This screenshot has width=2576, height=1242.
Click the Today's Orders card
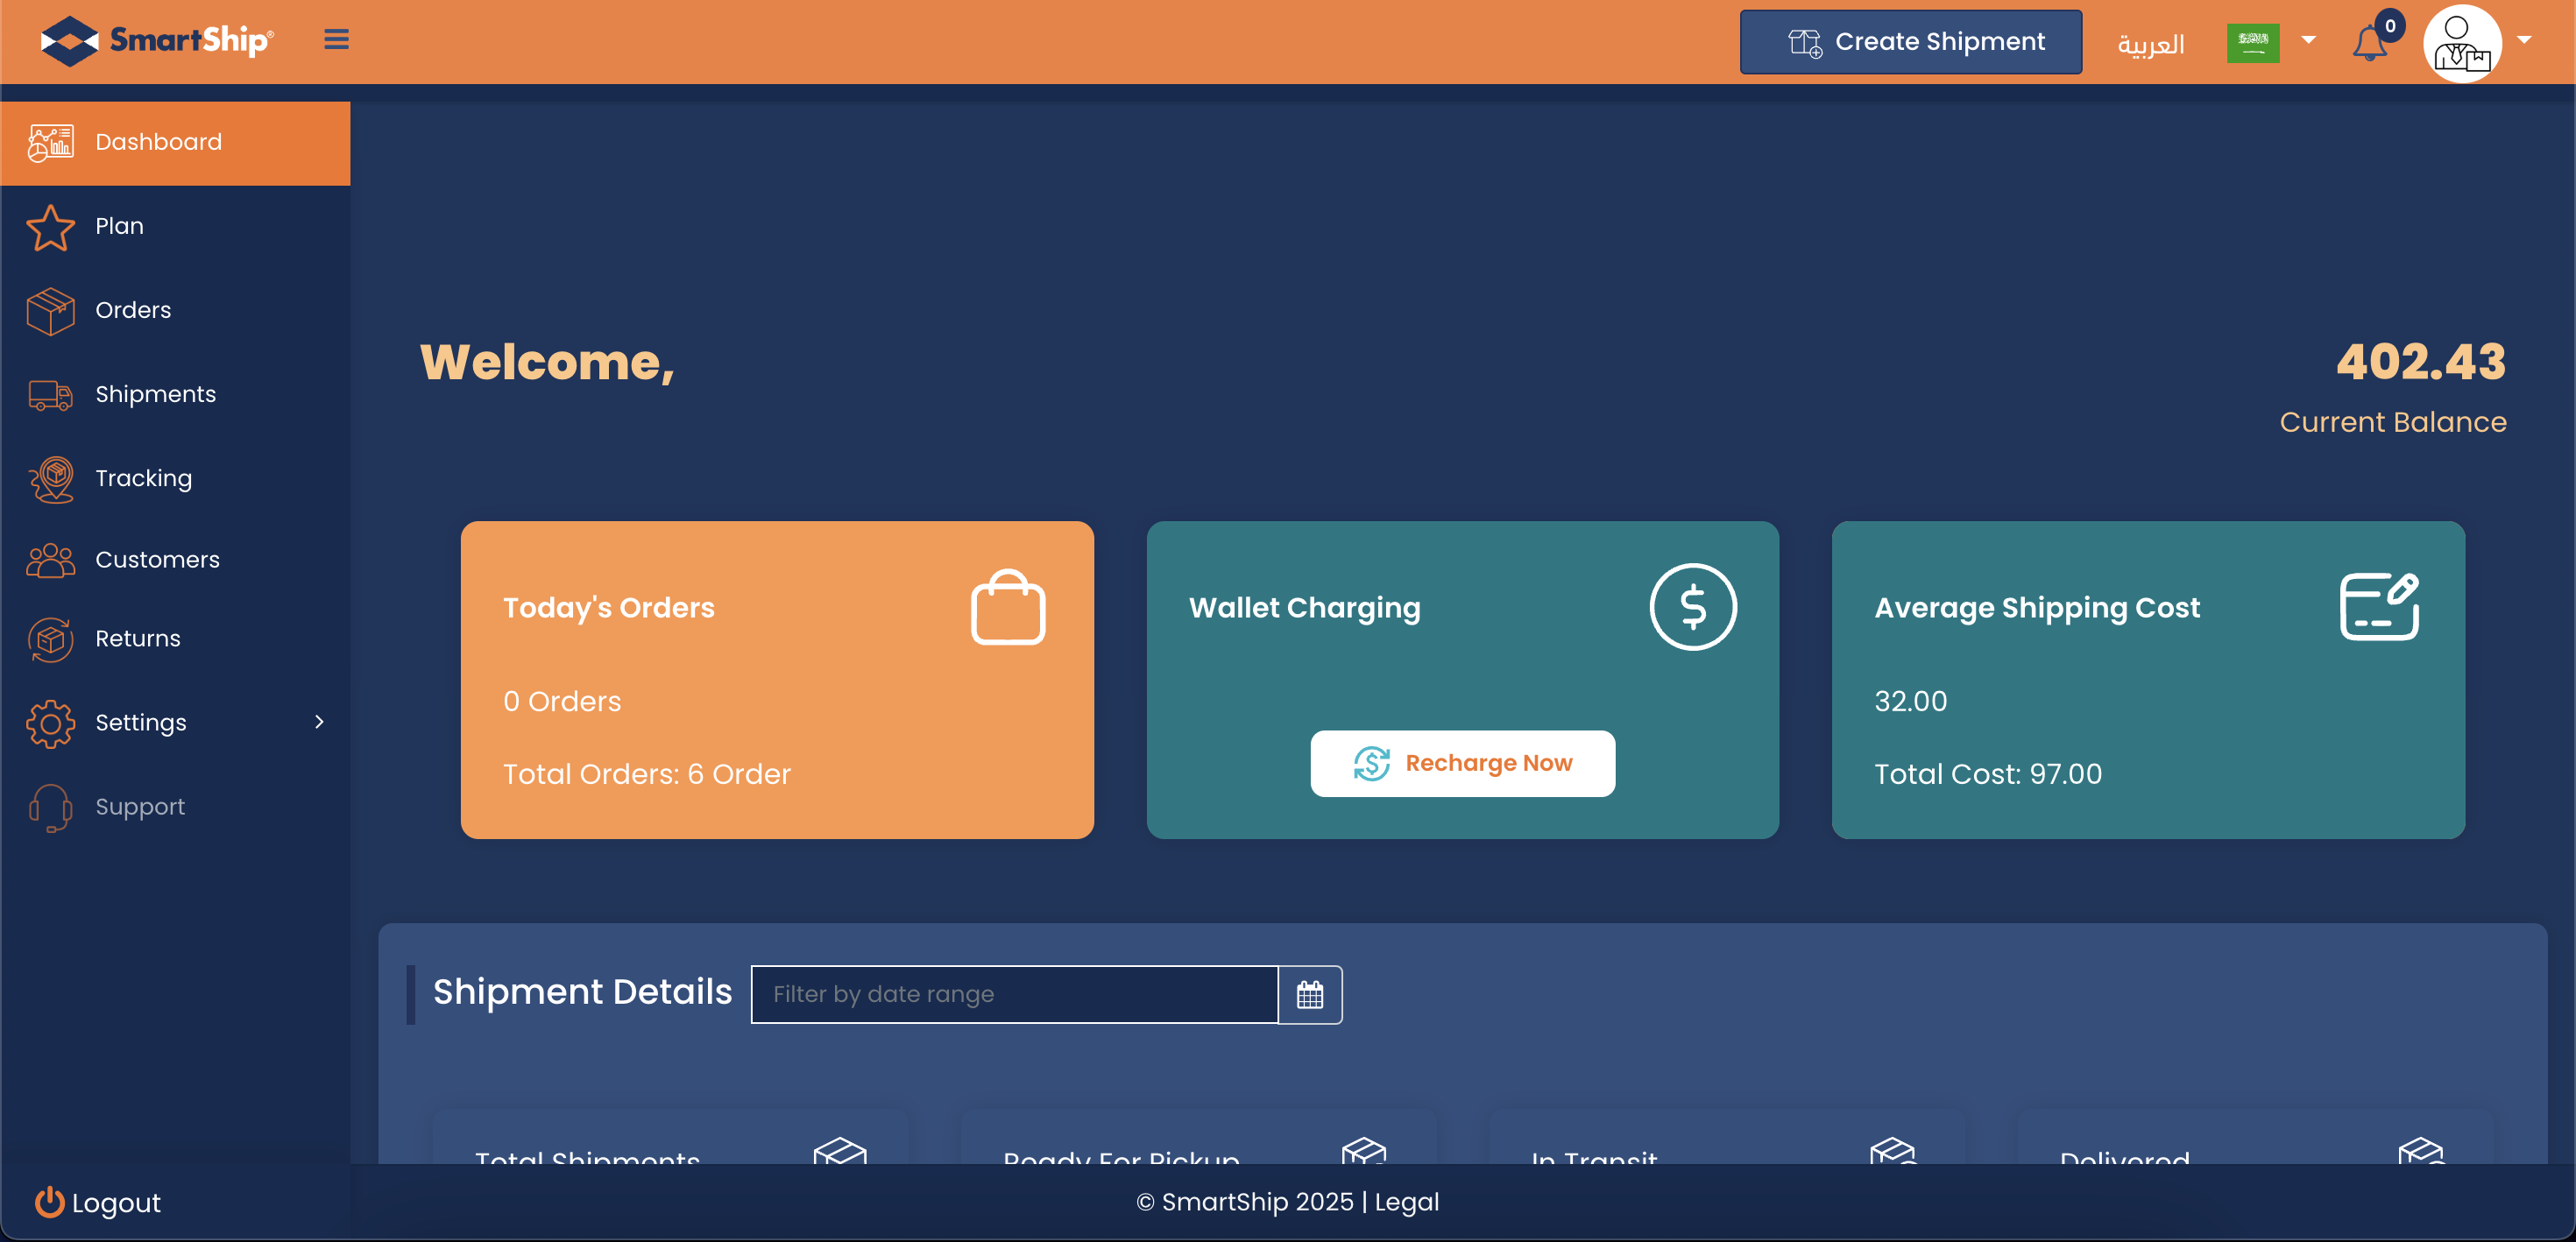coord(777,680)
